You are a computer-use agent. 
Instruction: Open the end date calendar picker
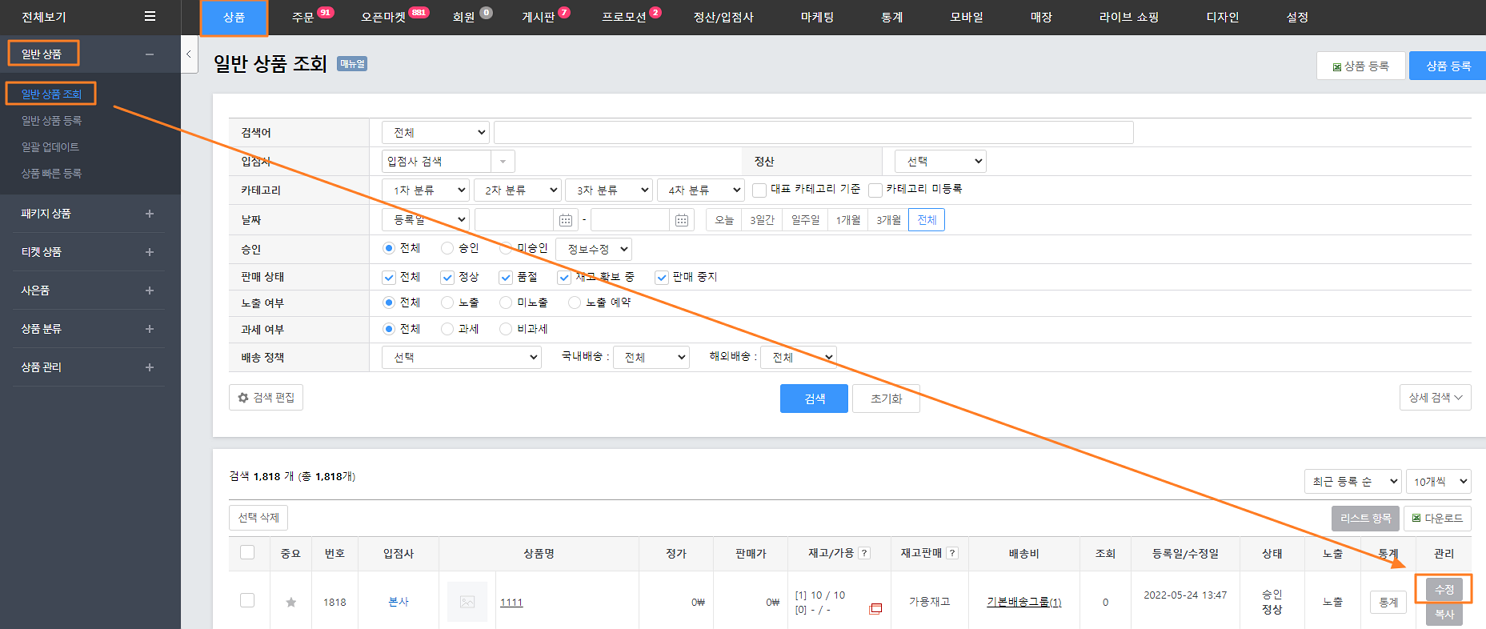(x=682, y=220)
